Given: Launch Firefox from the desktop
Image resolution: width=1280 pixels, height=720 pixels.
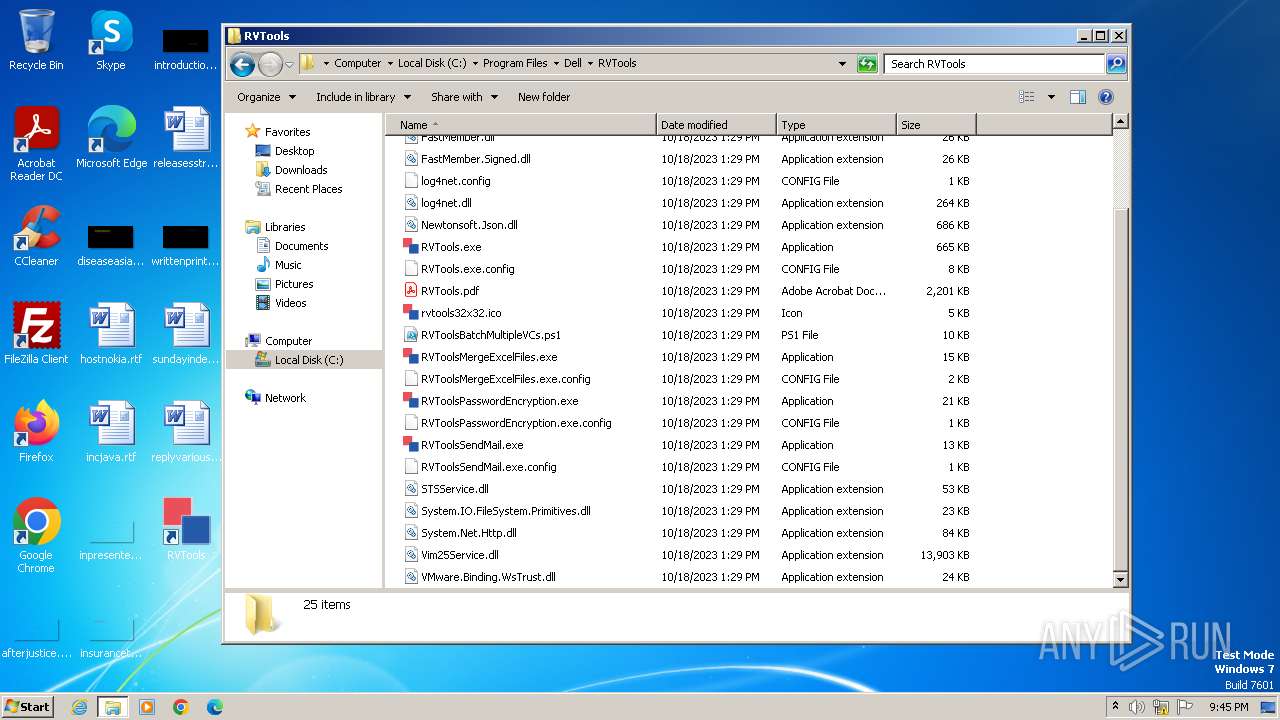Looking at the screenshot, I should tap(36, 432).
